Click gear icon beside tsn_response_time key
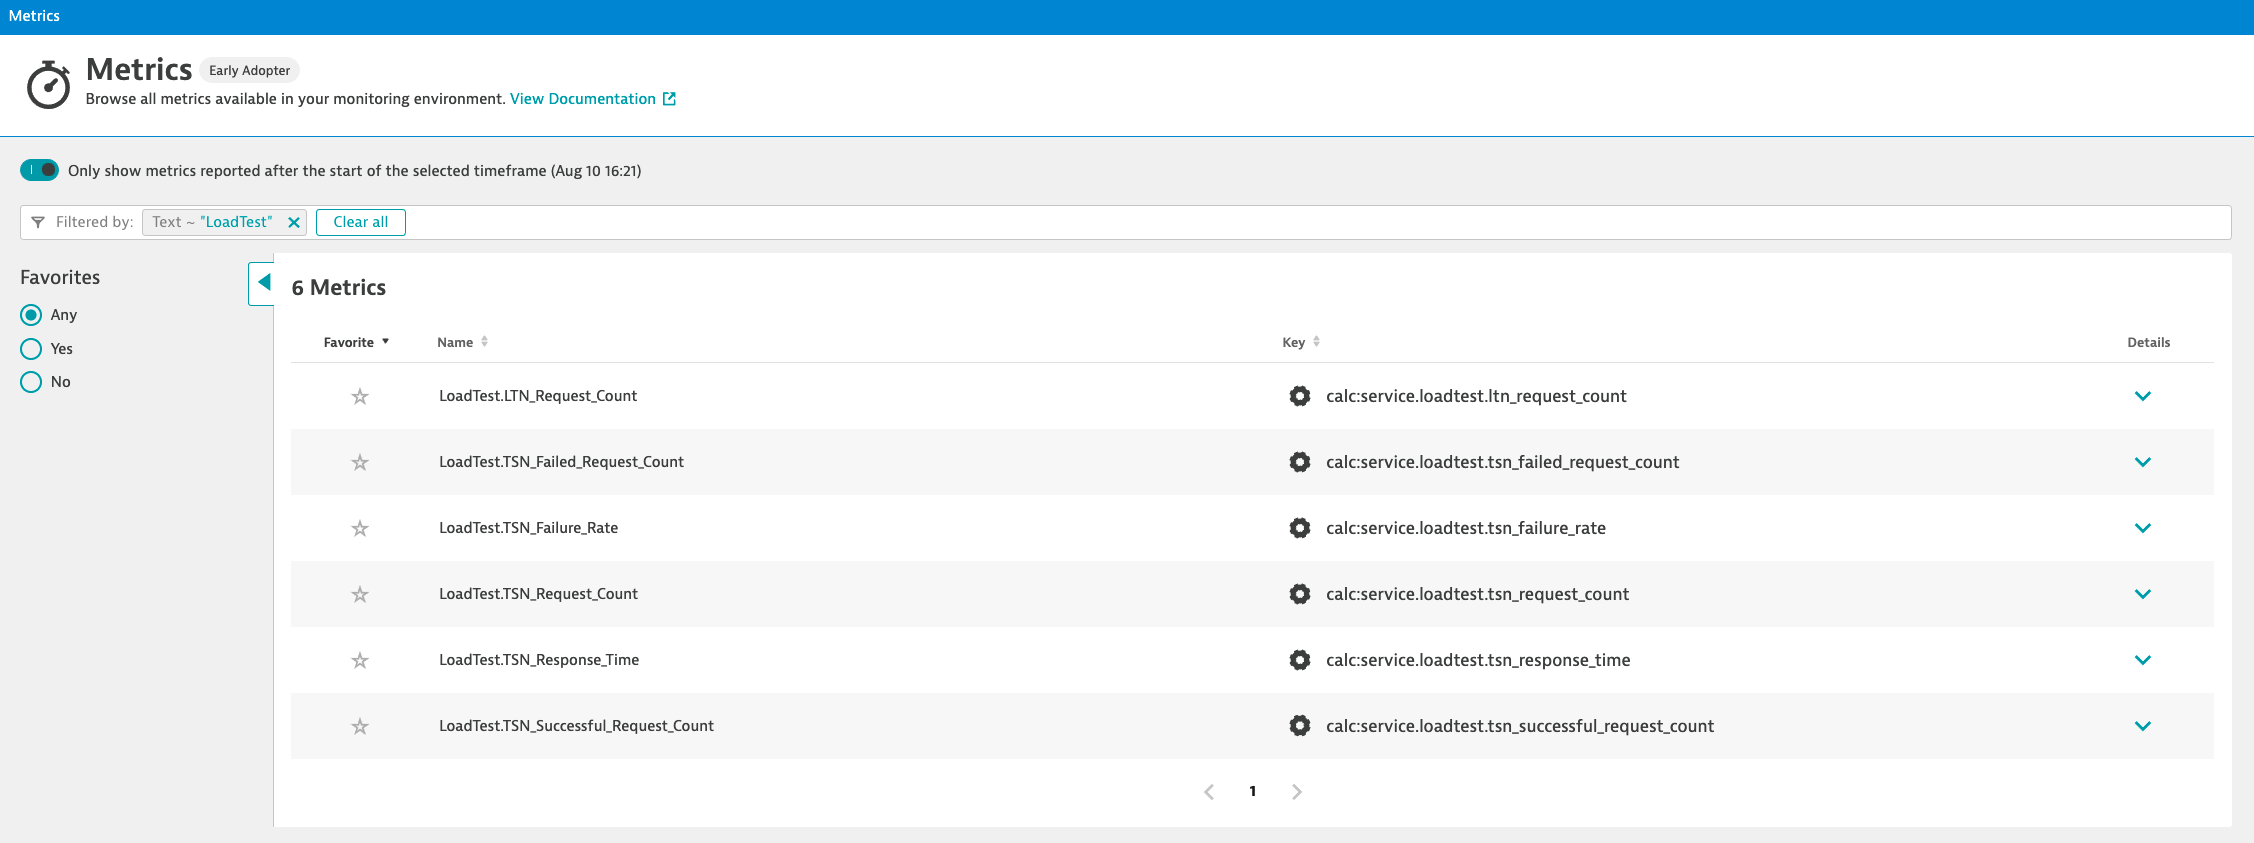The height and width of the screenshot is (843, 2254). click(1299, 660)
